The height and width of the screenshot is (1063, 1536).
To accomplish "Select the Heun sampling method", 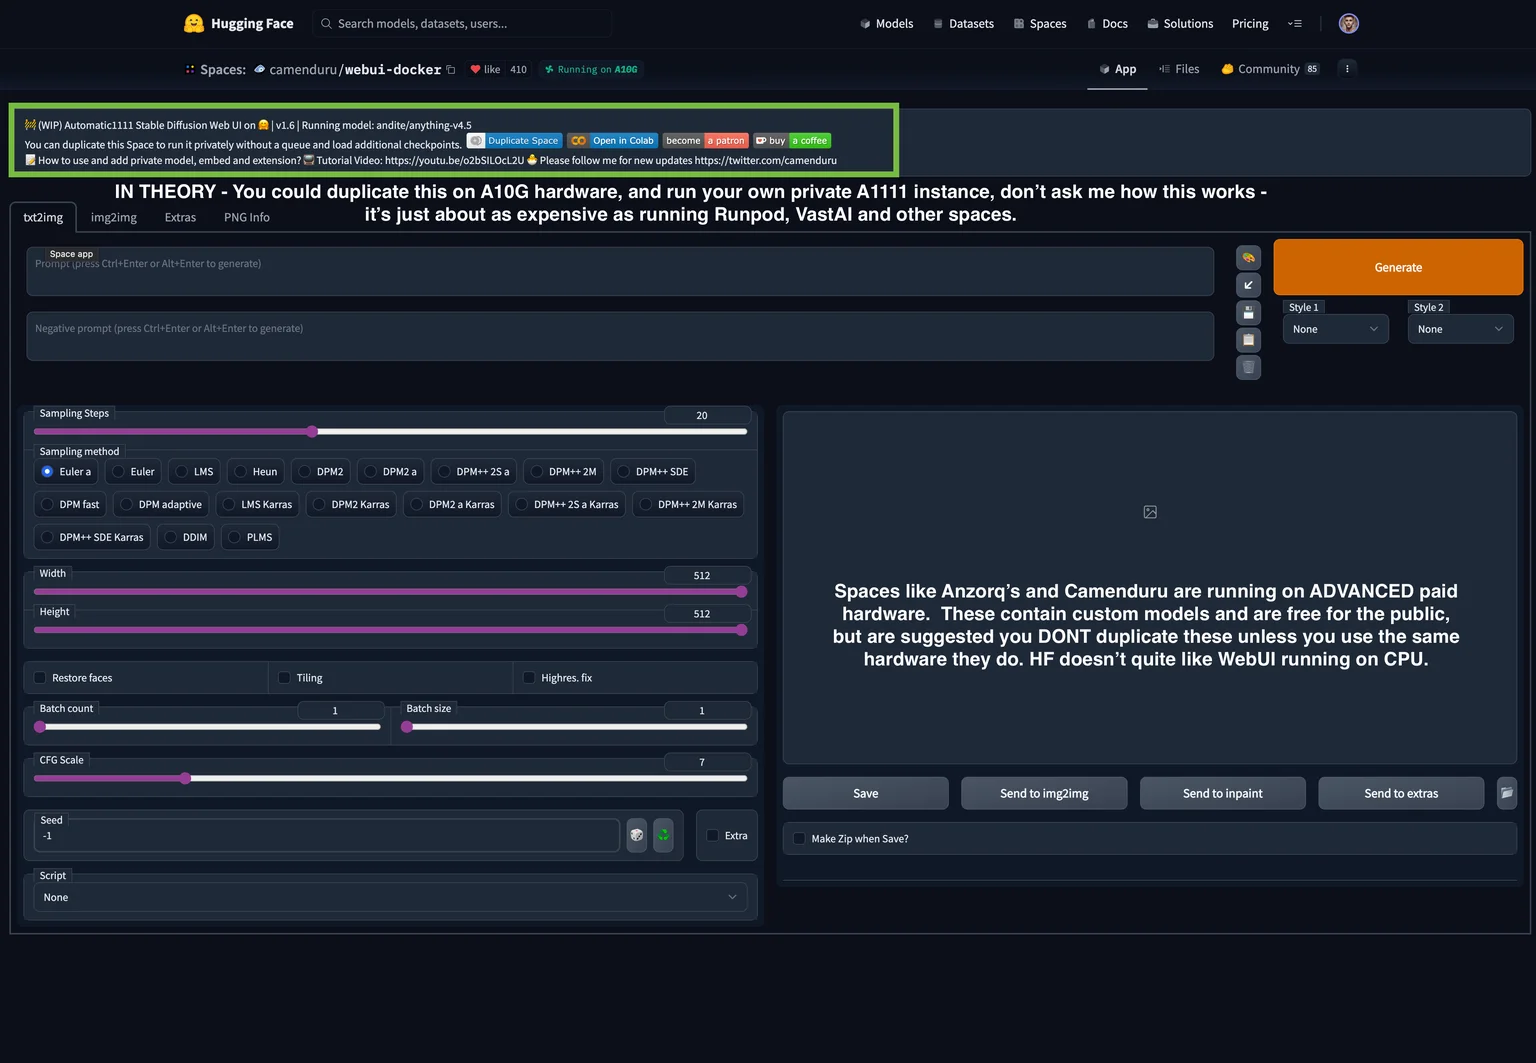I will 255,472.
